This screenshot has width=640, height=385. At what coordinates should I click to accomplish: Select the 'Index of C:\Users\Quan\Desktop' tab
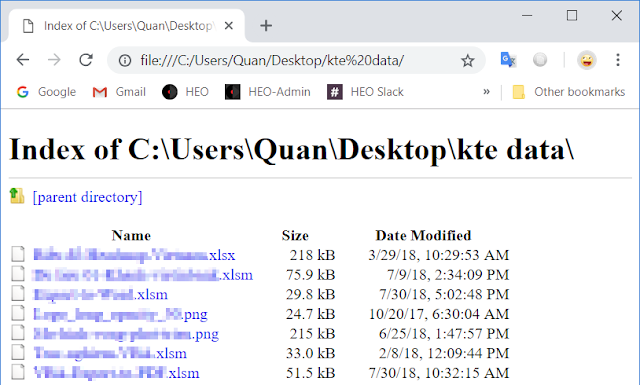pyautogui.click(x=127, y=26)
